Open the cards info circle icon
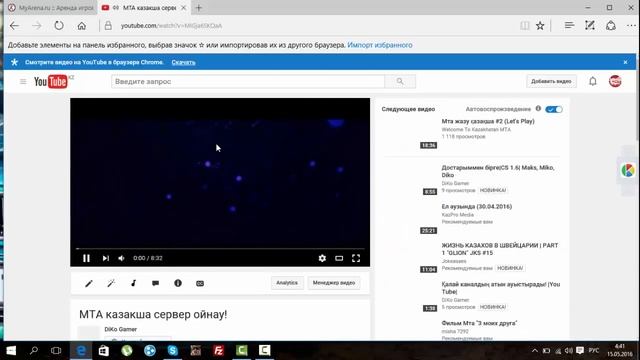 (178, 283)
